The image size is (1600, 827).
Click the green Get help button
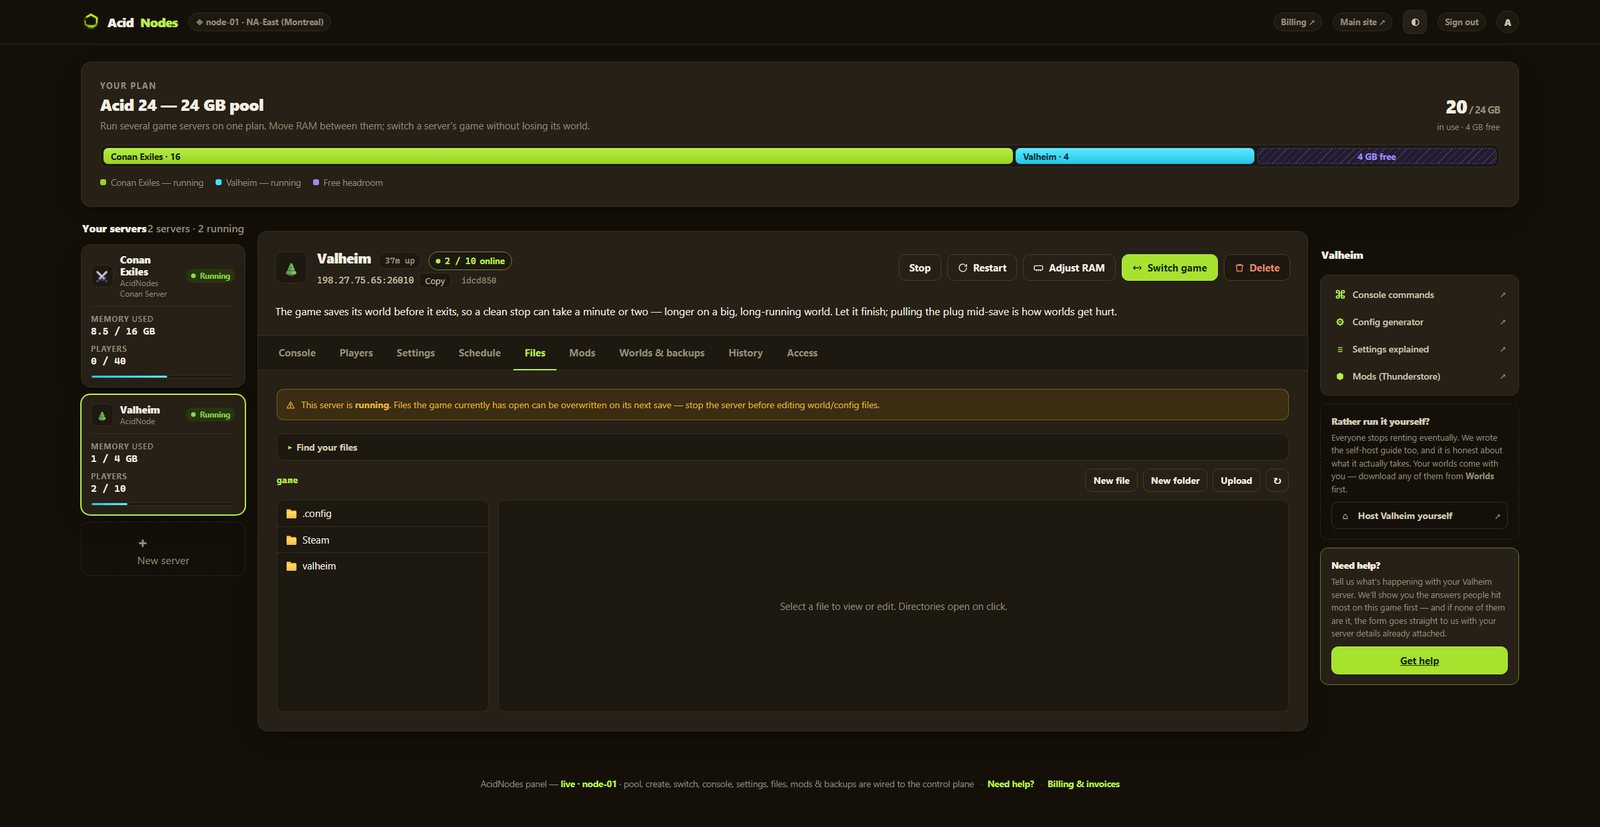tap(1419, 660)
